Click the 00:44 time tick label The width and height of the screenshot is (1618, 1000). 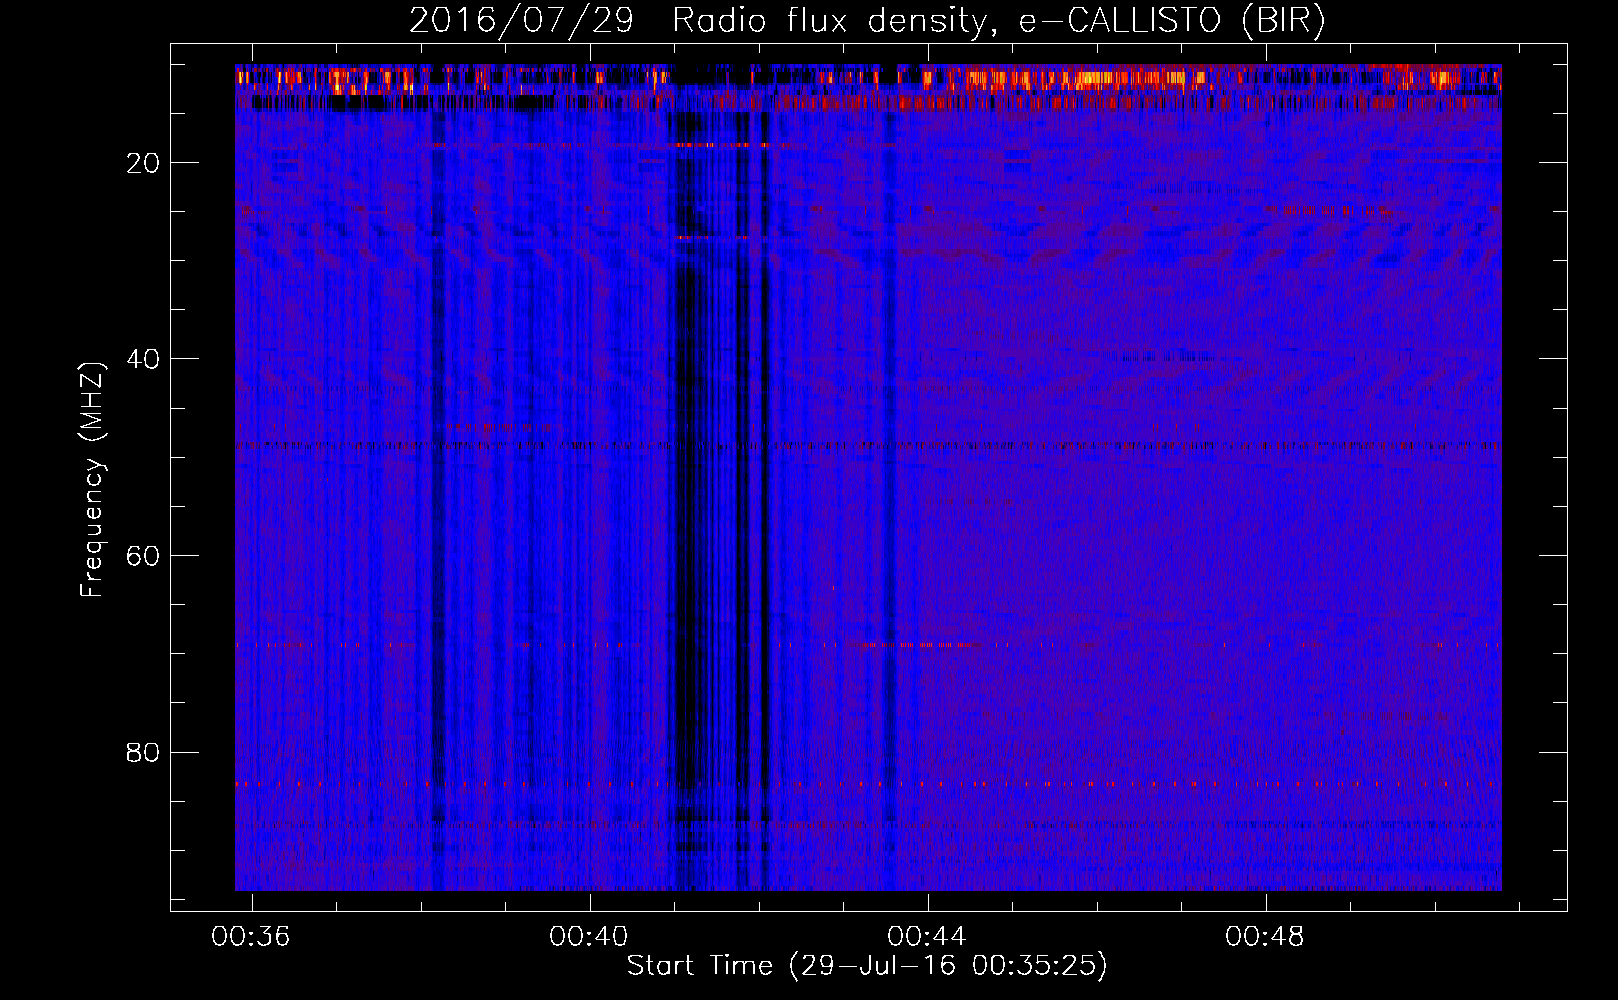pos(927,936)
